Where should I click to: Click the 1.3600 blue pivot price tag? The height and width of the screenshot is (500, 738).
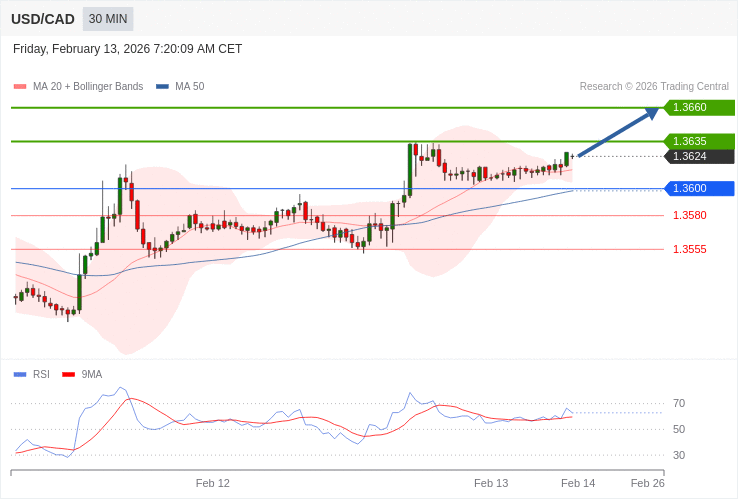(x=699, y=188)
